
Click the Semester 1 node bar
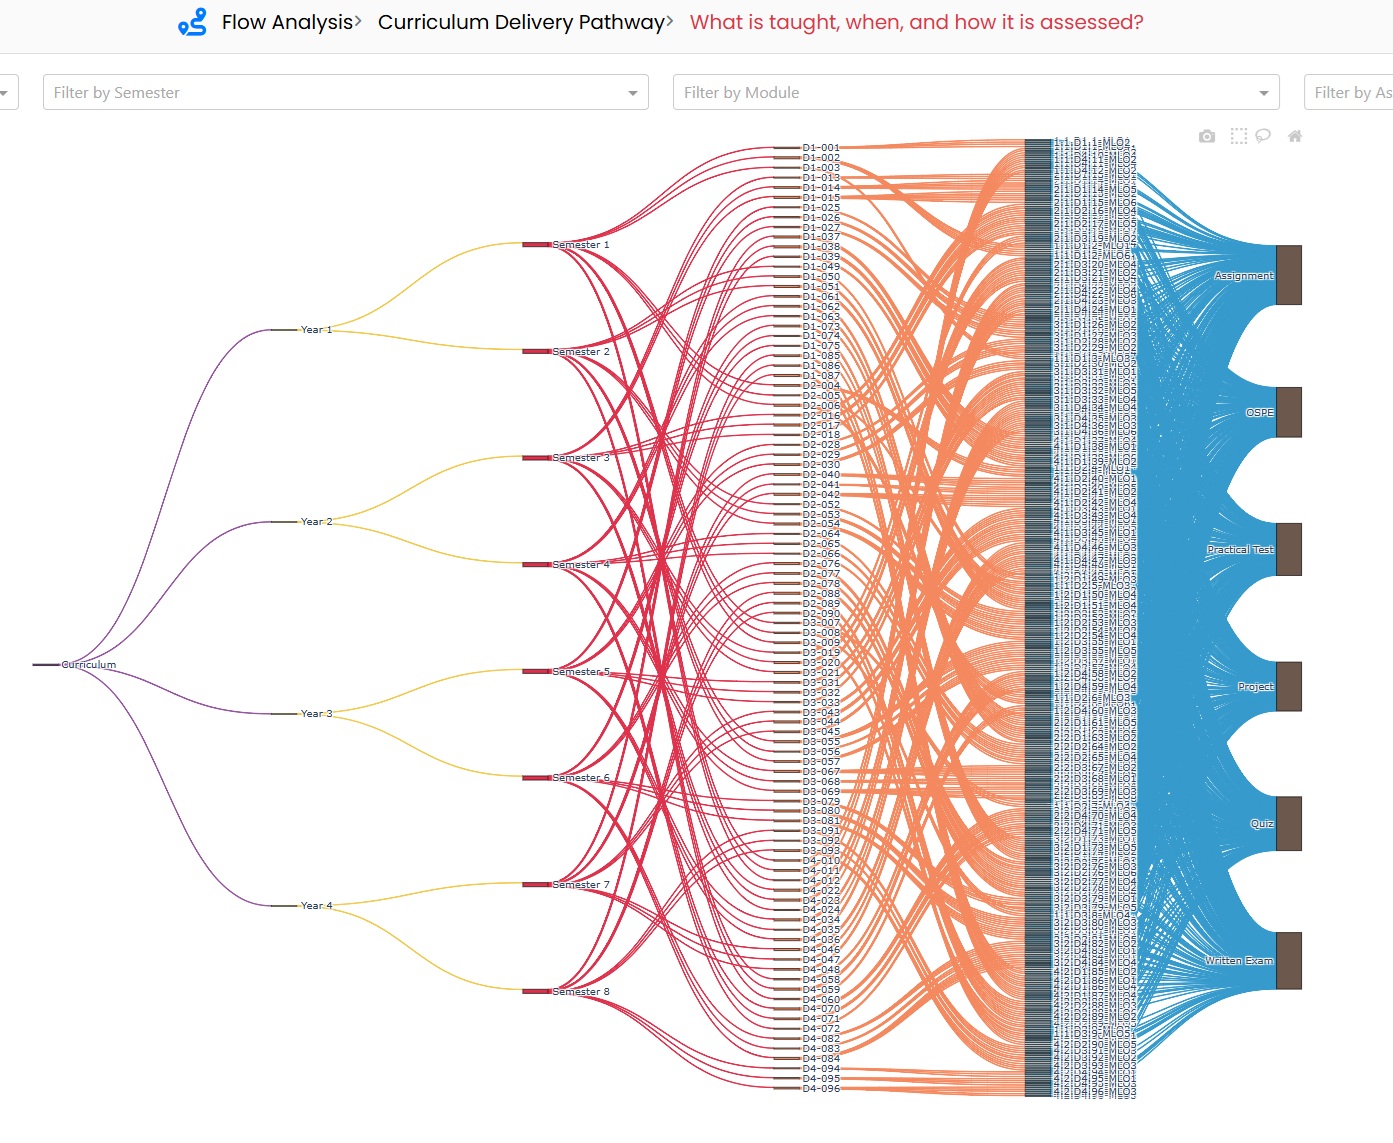537,244
